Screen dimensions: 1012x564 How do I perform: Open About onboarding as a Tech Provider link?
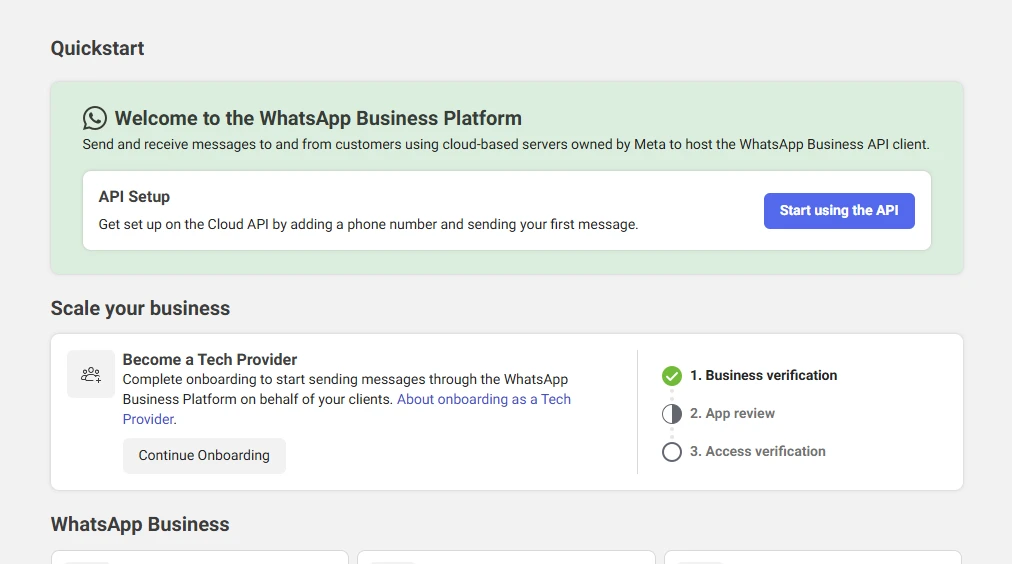click(347, 409)
